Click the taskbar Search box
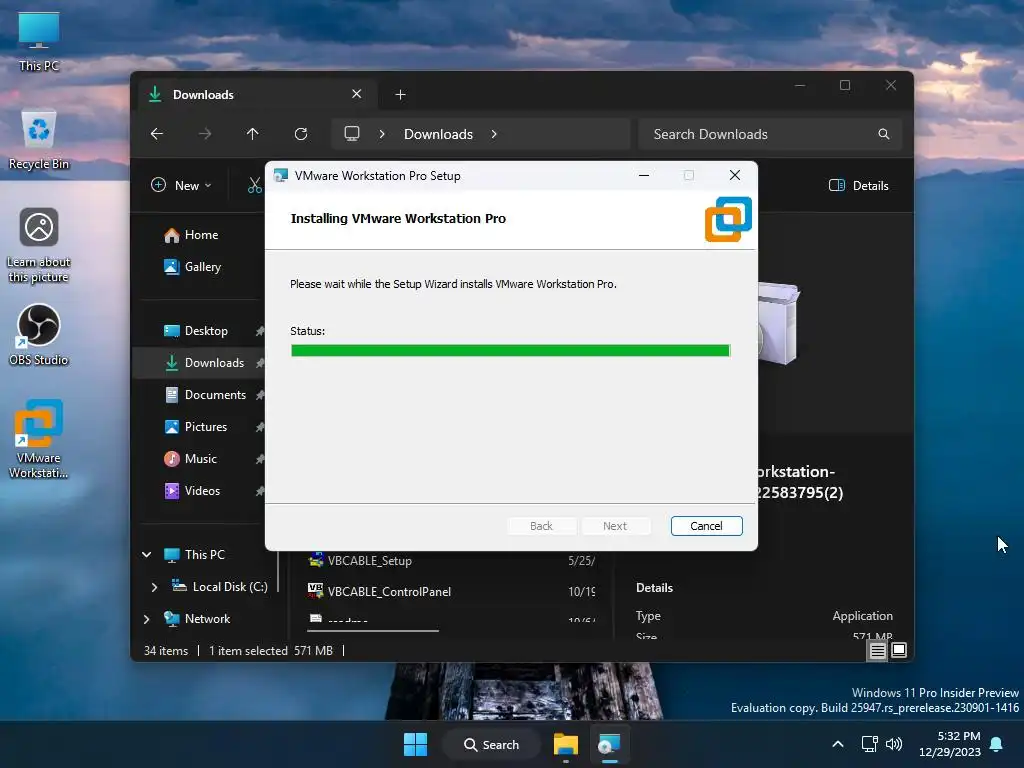Image resolution: width=1024 pixels, height=768 pixels. [491, 744]
